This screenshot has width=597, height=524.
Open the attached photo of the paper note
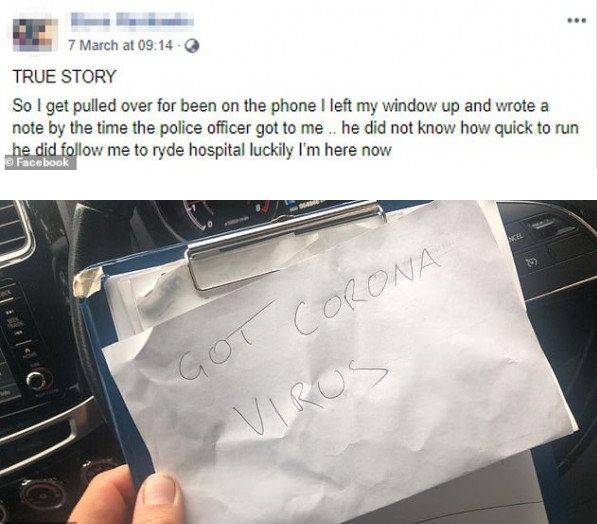[x=298, y=362]
